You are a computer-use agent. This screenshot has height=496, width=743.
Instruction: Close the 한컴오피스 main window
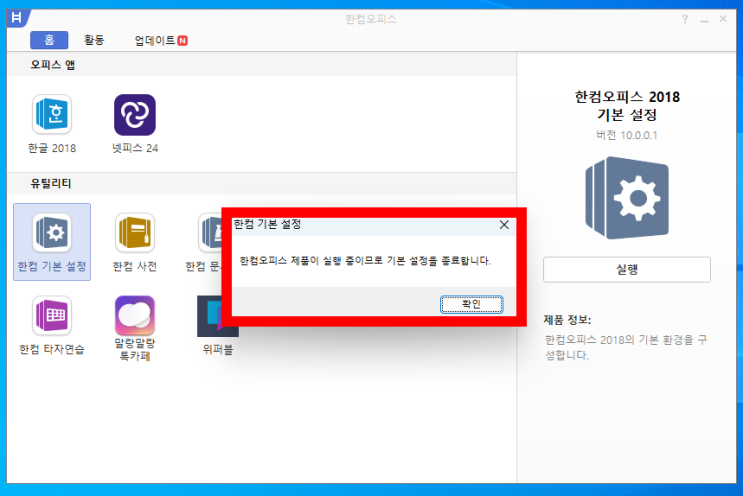723,19
